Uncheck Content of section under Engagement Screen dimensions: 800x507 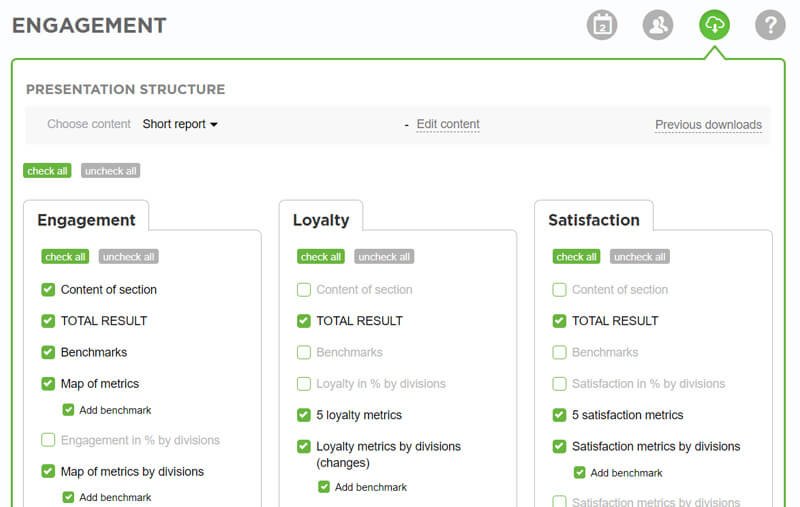48,290
